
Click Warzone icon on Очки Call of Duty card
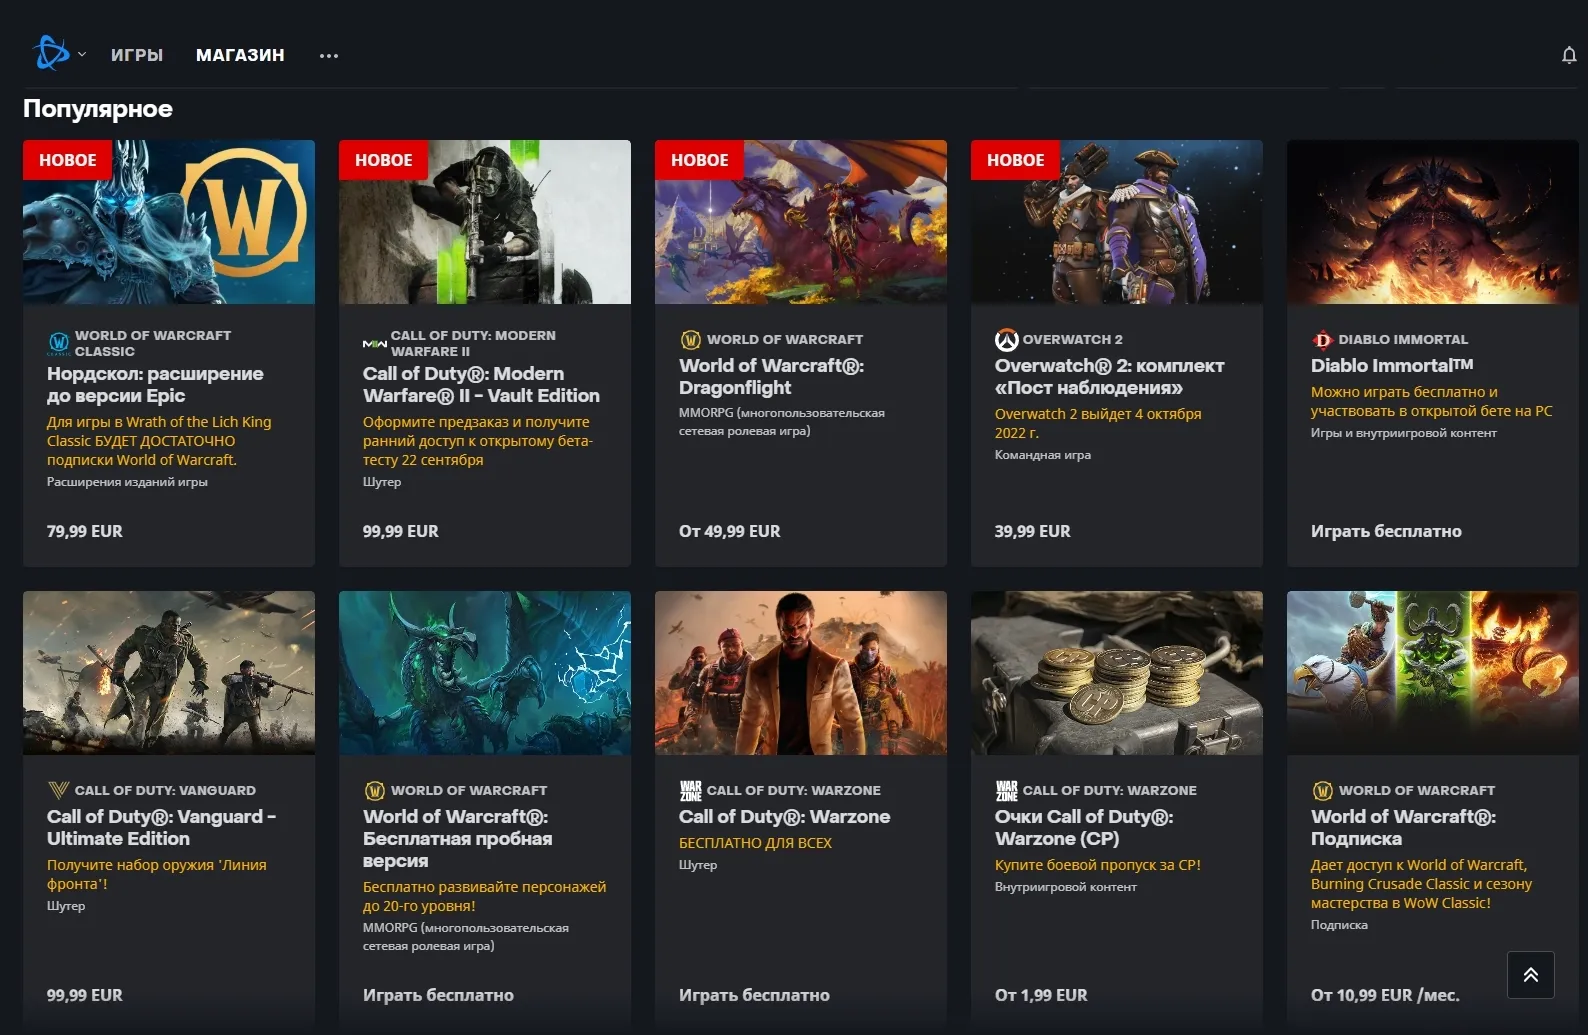tap(1006, 791)
